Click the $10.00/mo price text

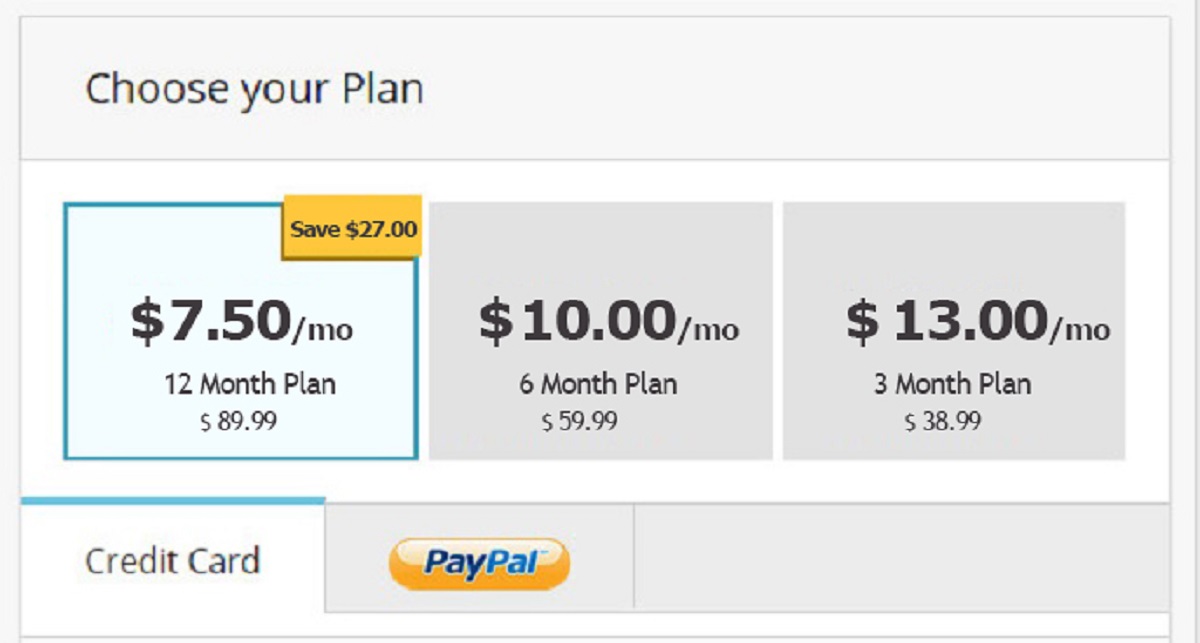click(608, 322)
